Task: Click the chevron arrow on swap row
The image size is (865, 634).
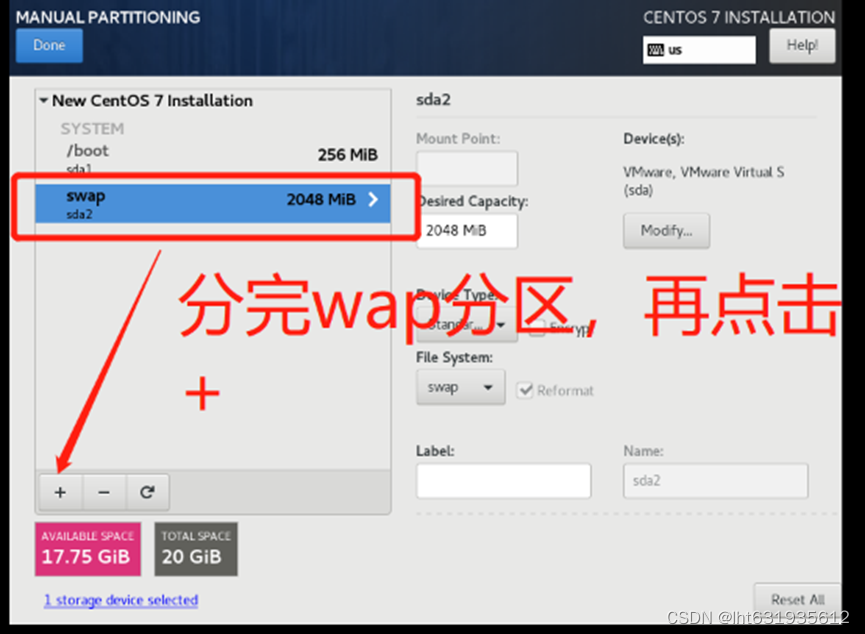Action: (x=373, y=199)
